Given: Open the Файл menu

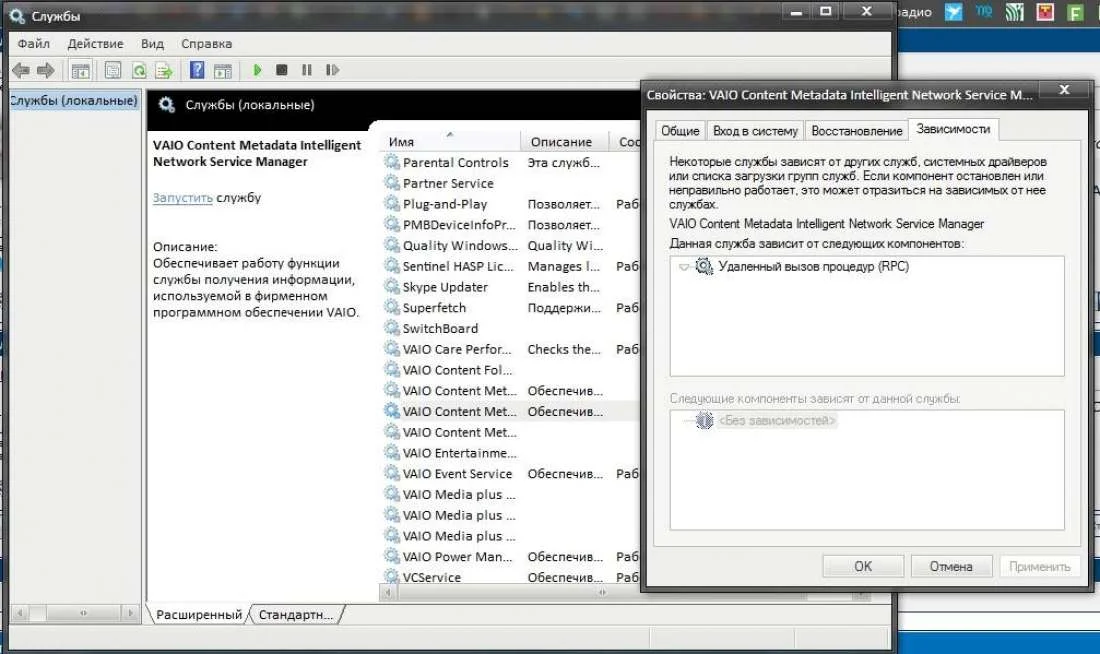Looking at the screenshot, I should 34,44.
